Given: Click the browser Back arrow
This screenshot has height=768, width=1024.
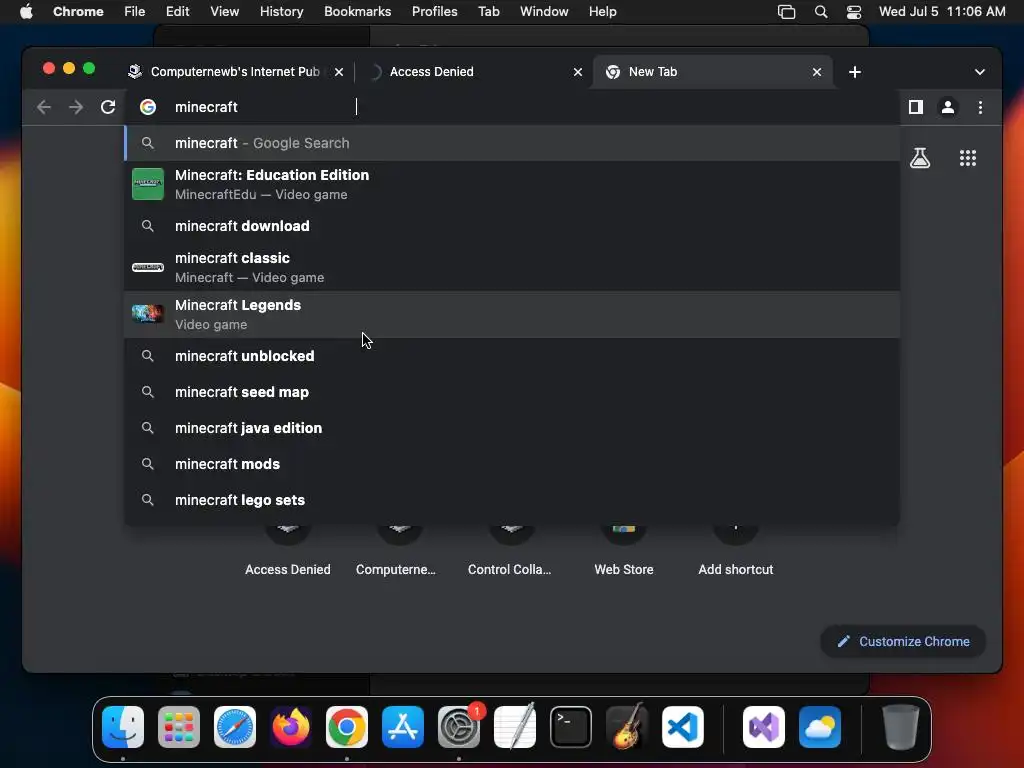Looking at the screenshot, I should click(x=44, y=107).
